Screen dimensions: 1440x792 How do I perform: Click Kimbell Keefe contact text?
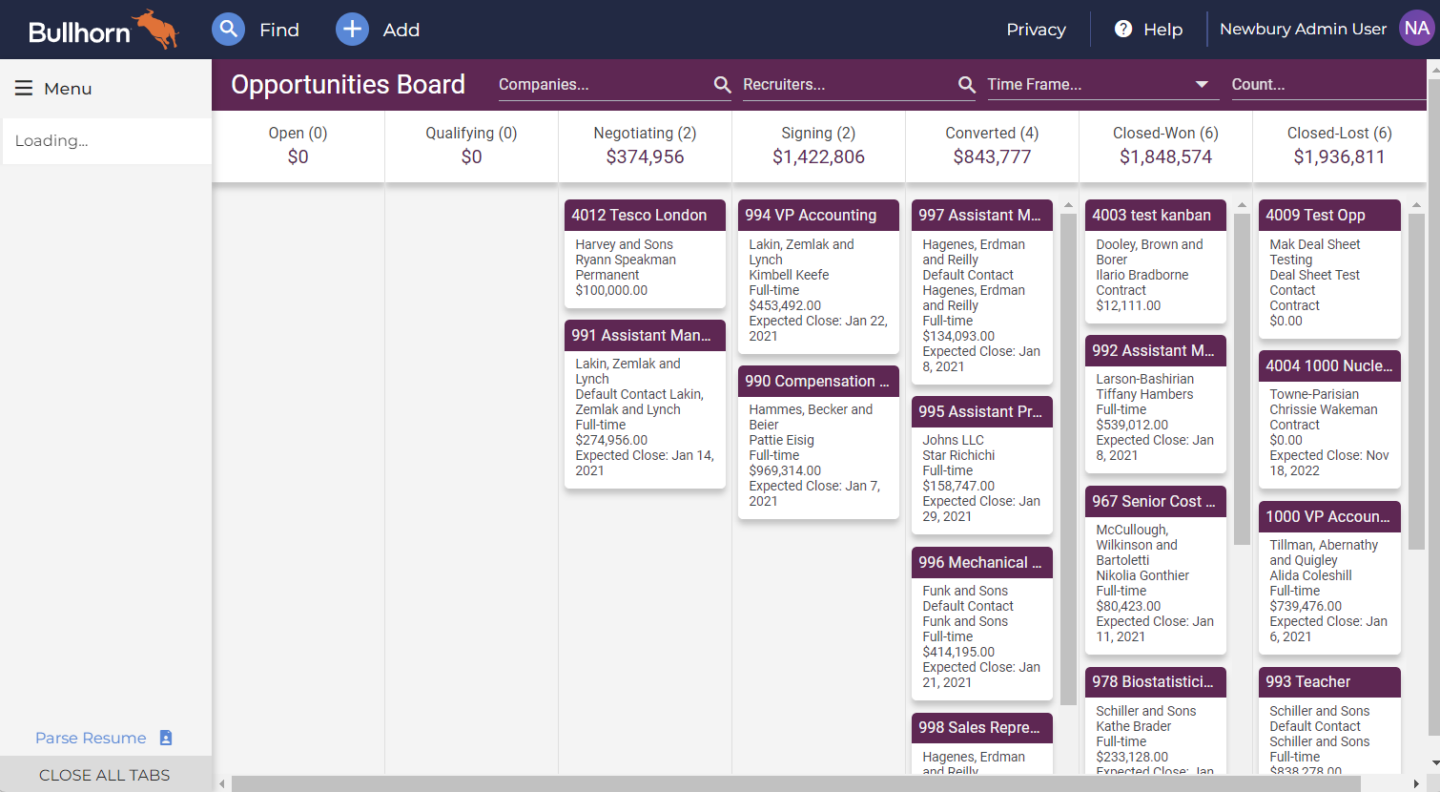click(789, 275)
